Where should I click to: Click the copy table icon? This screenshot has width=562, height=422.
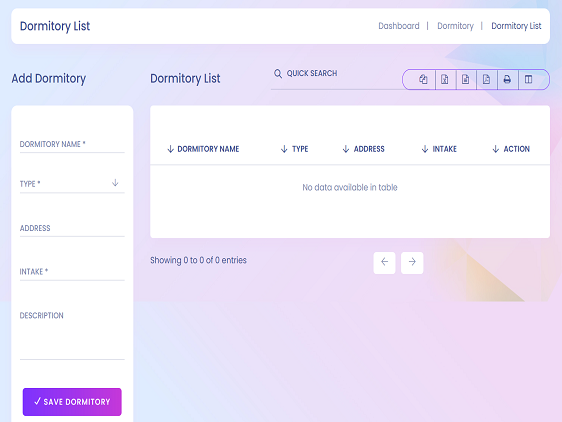coord(423,79)
